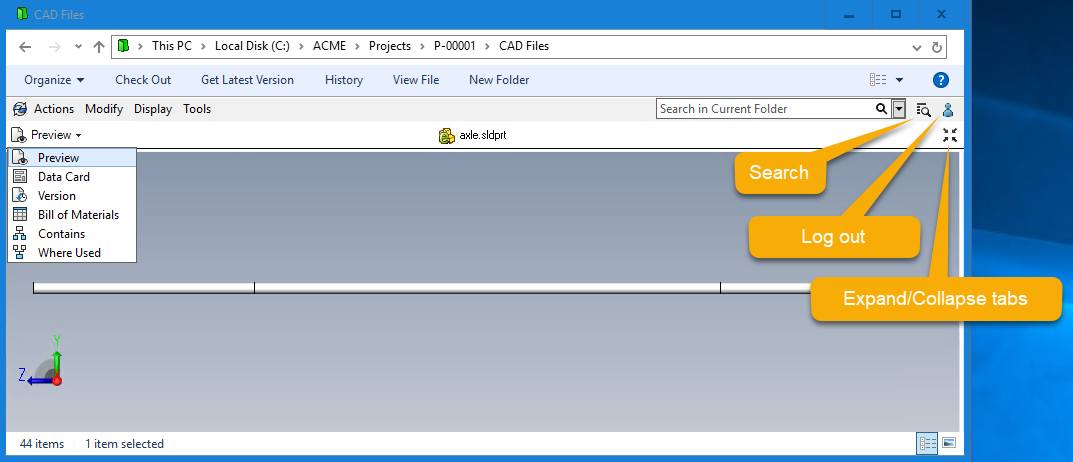This screenshot has width=1073, height=462.
Task: Open the Preview tab dropdown
Action: coord(47,135)
